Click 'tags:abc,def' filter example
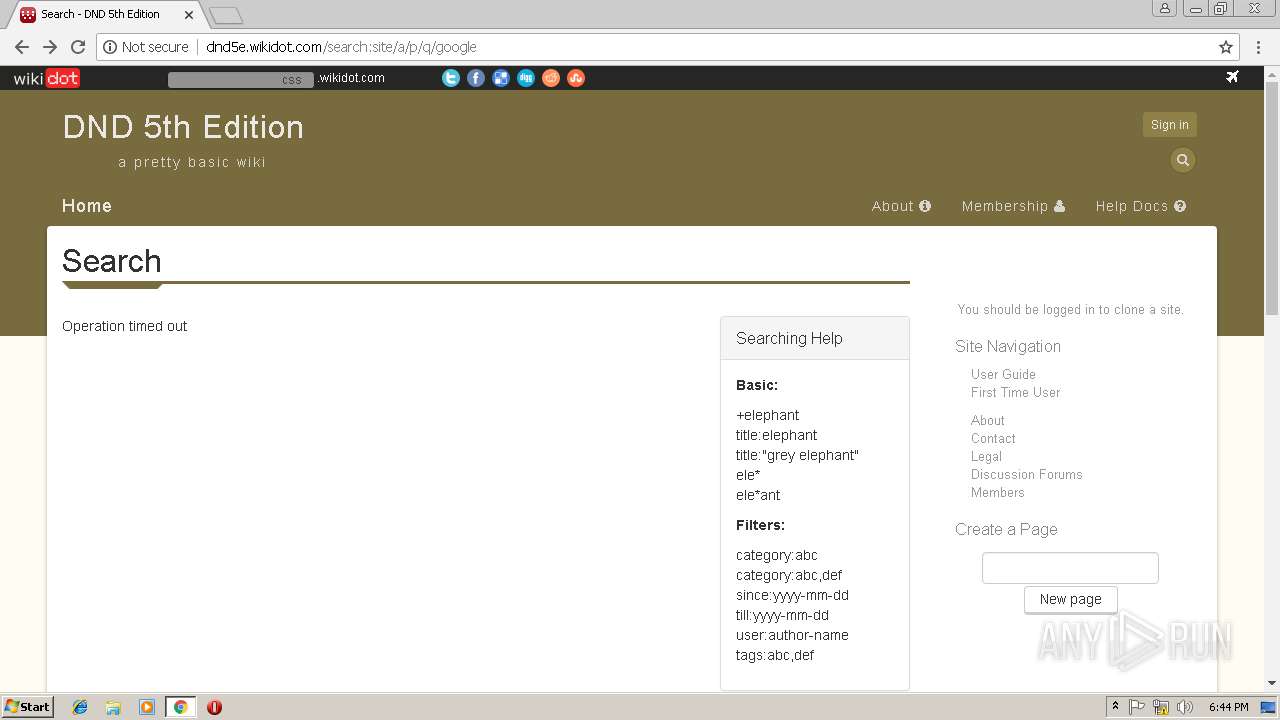The image size is (1280, 720). (775, 655)
